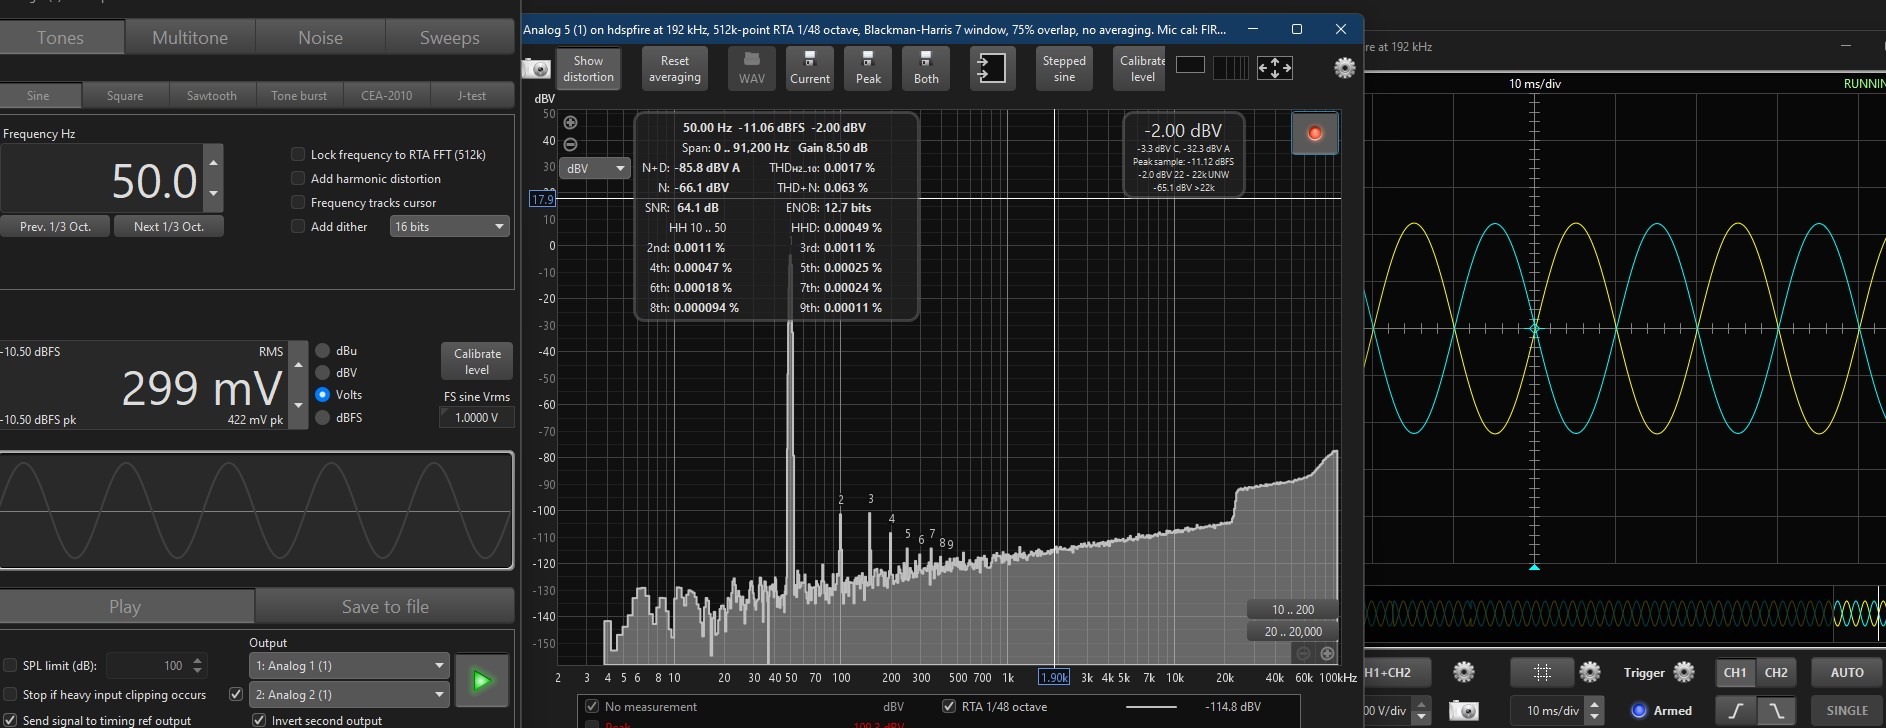The width and height of the screenshot is (1886, 728).
Task: Switch to the Sweeps tab
Action: (449, 38)
